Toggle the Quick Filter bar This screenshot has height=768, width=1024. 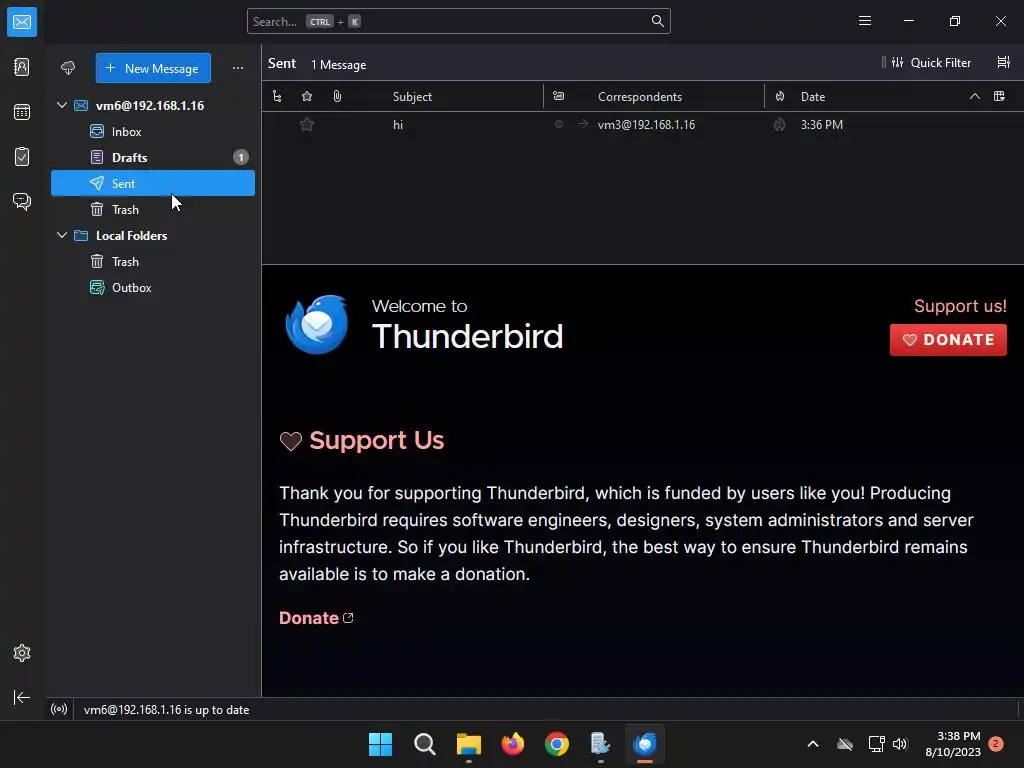pos(932,63)
